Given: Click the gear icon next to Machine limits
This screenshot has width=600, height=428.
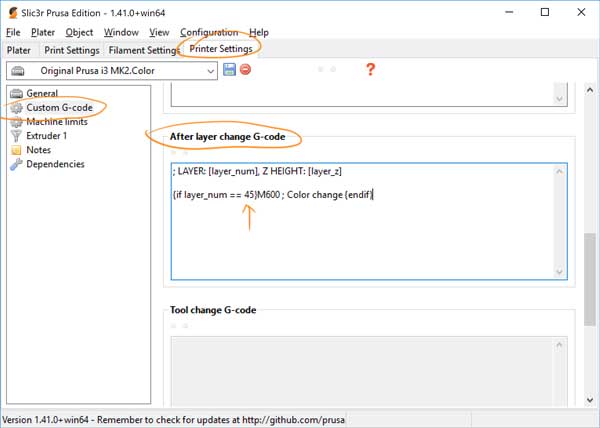Looking at the screenshot, I should point(16,122).
